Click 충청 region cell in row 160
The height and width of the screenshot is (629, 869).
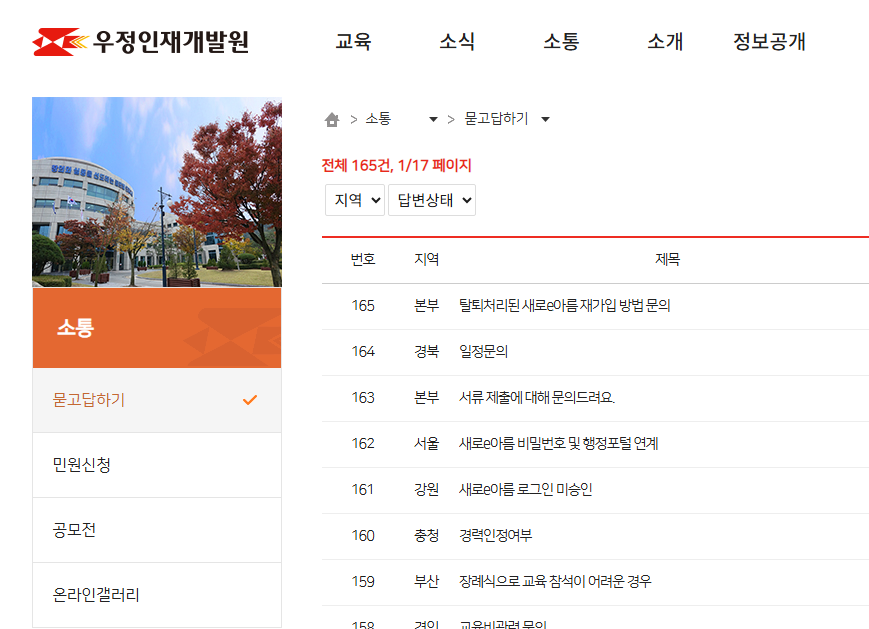pyautogui.click(x=427, y=535)
